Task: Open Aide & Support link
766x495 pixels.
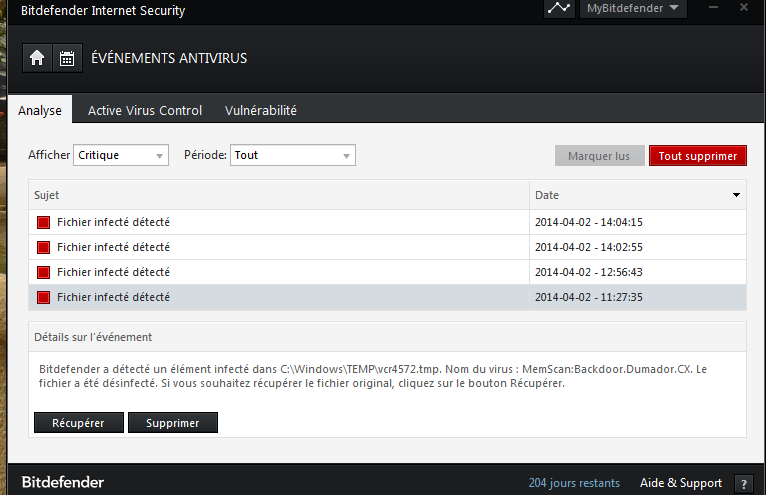Action: [x=681, y=483]
